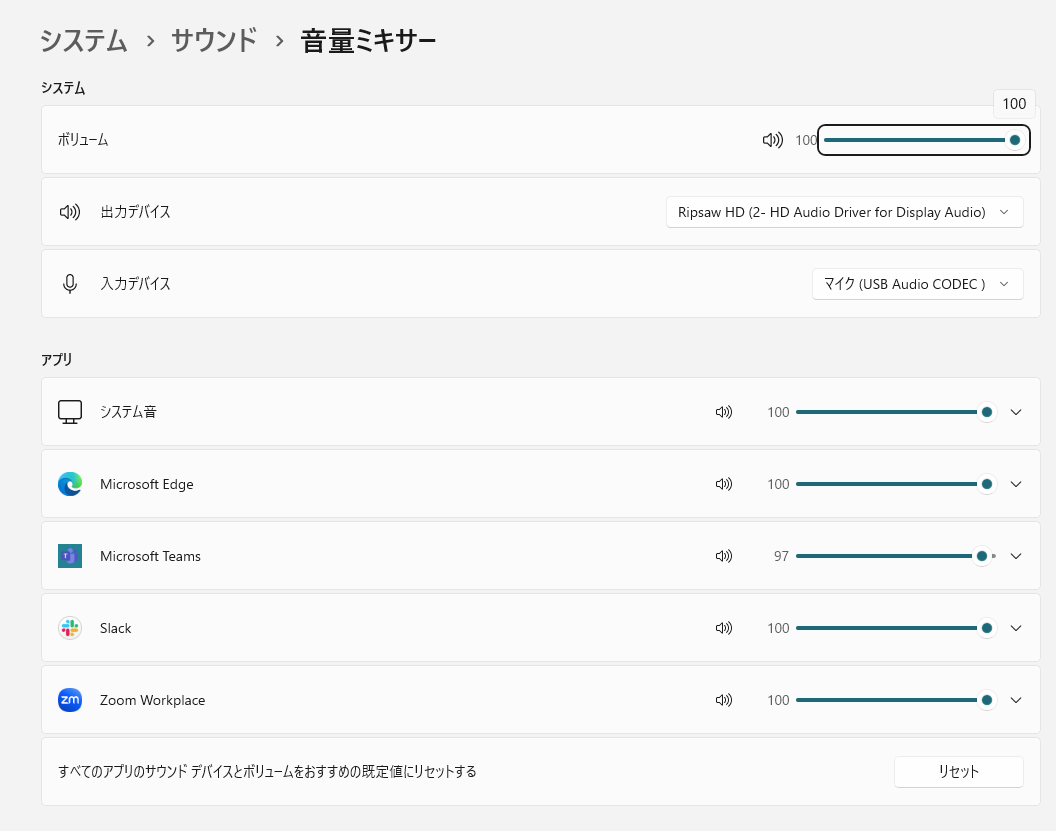This screenshot has width=1056, height=831.
Task: Click the Zoom Workplace app icon
Action: pyautogui.click(x=70, y=700)
